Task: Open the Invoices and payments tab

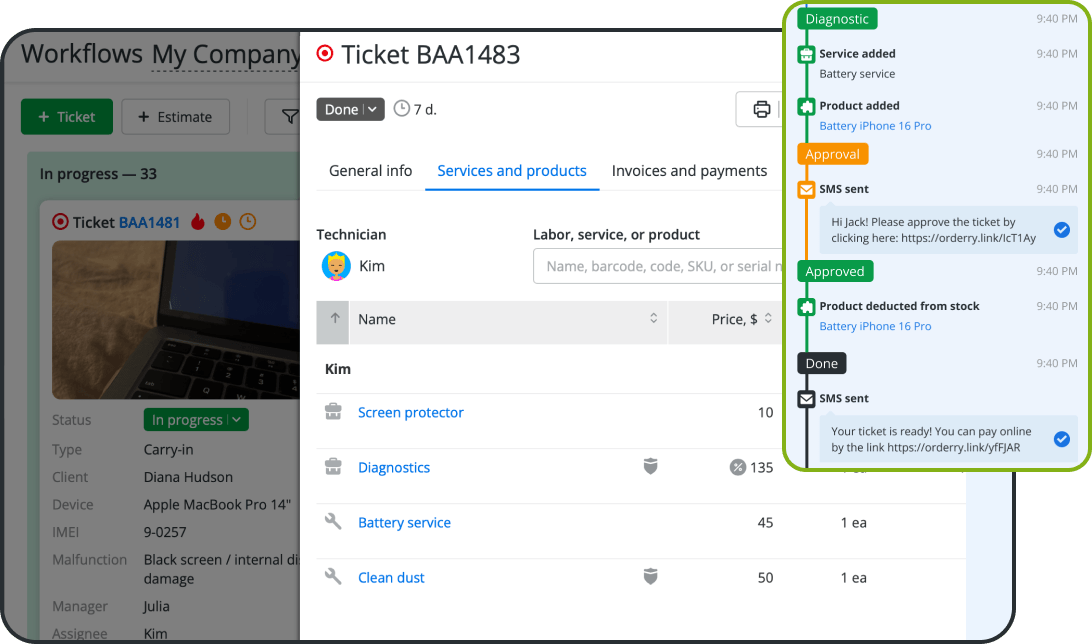Action: pos(689,171)
